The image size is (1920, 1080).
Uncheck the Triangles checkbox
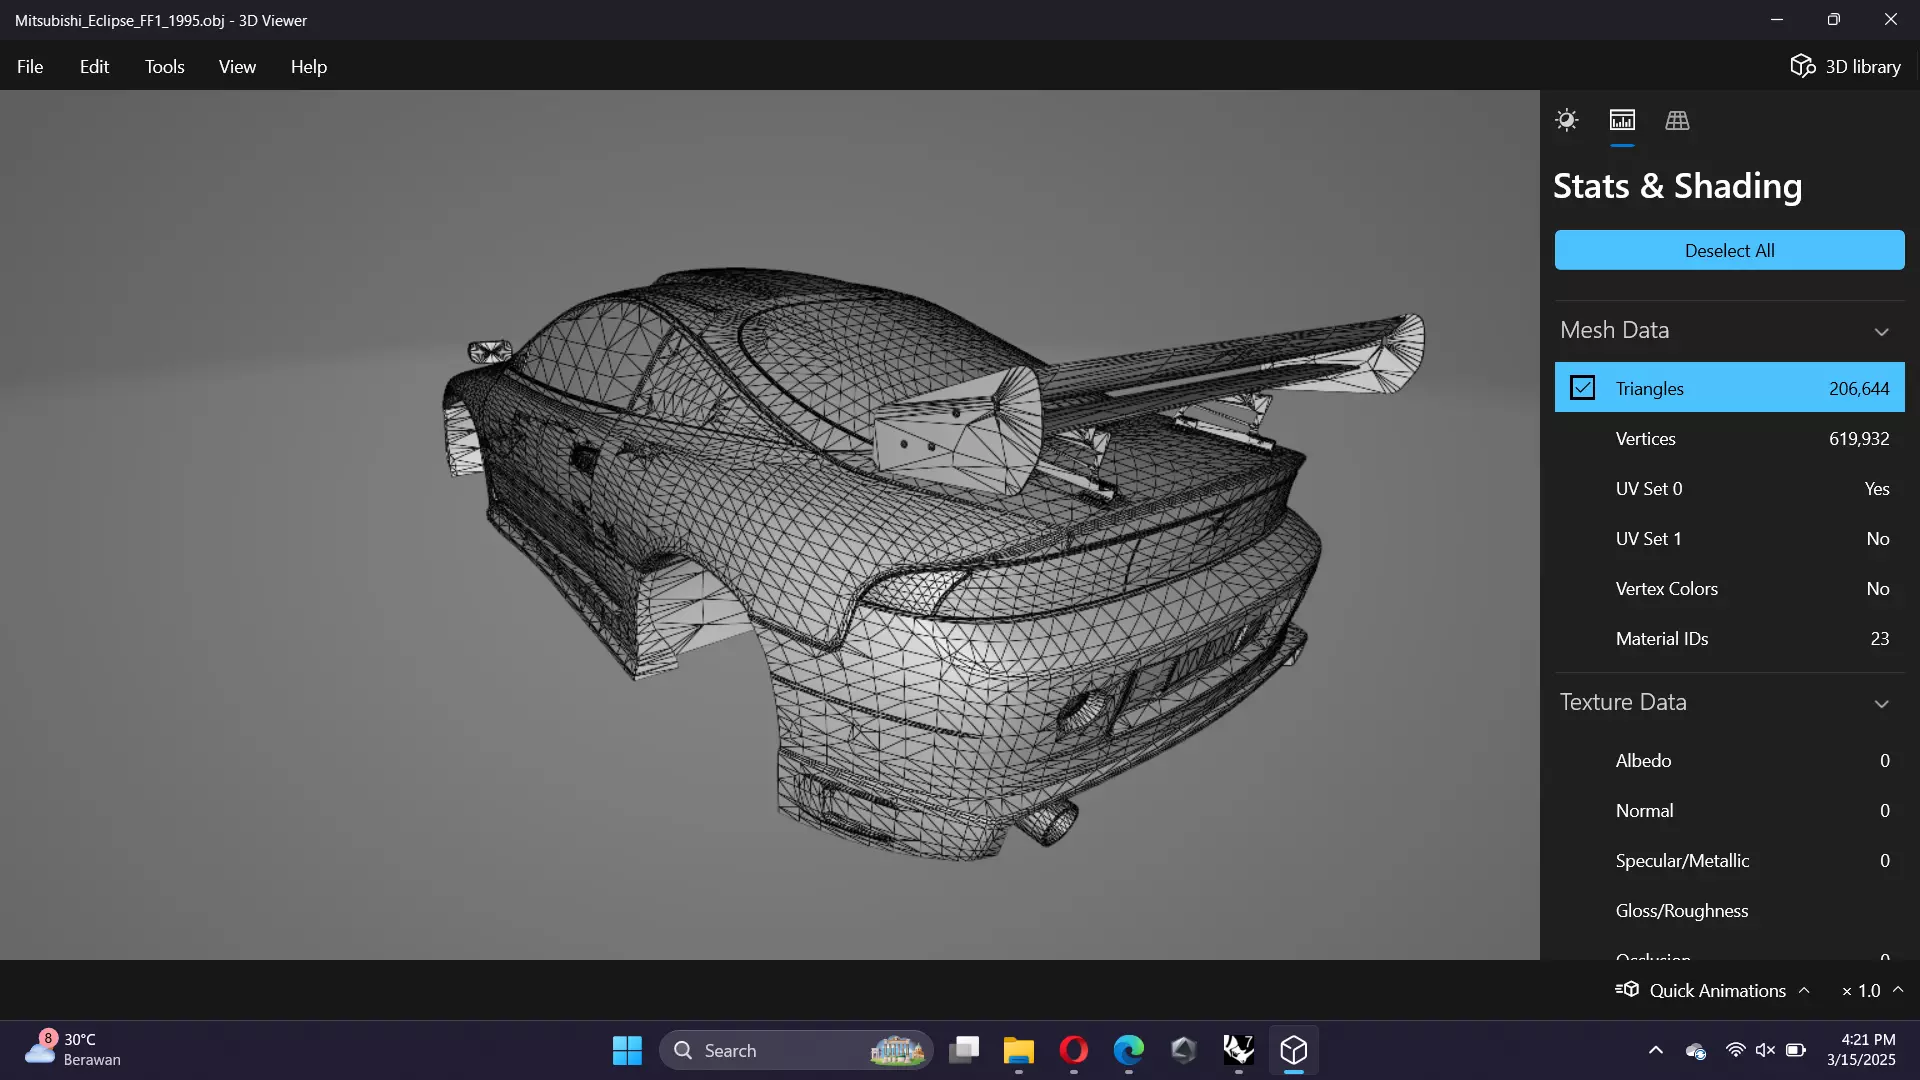tap(1582, 388)
